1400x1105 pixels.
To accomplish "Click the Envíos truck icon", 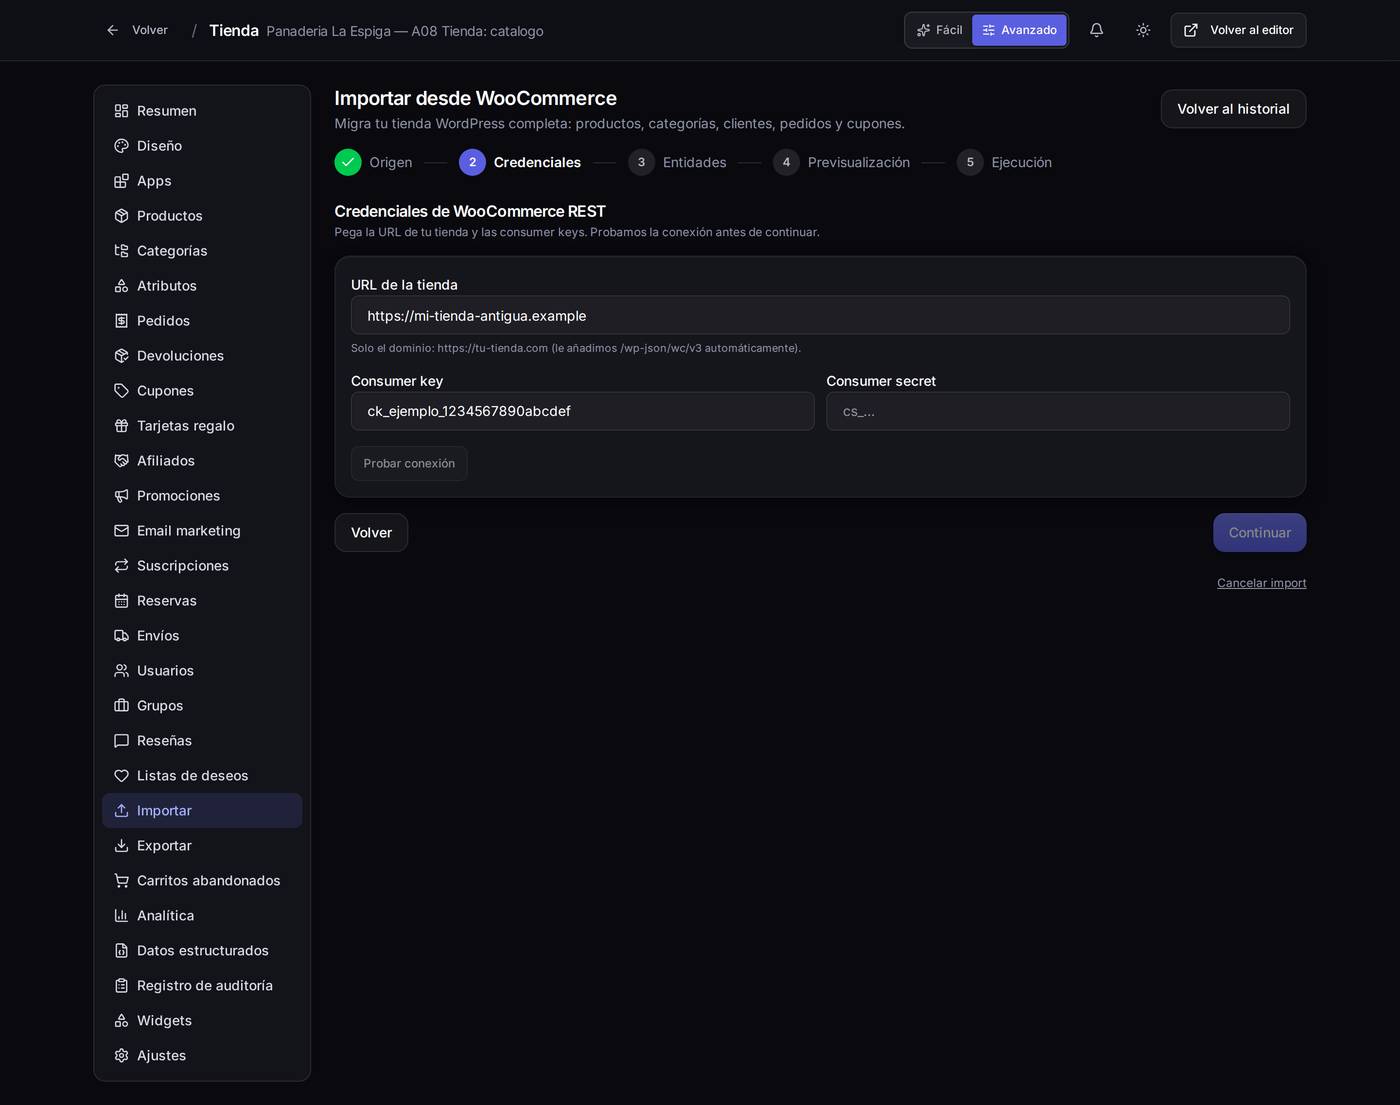I will pos(121,636).
